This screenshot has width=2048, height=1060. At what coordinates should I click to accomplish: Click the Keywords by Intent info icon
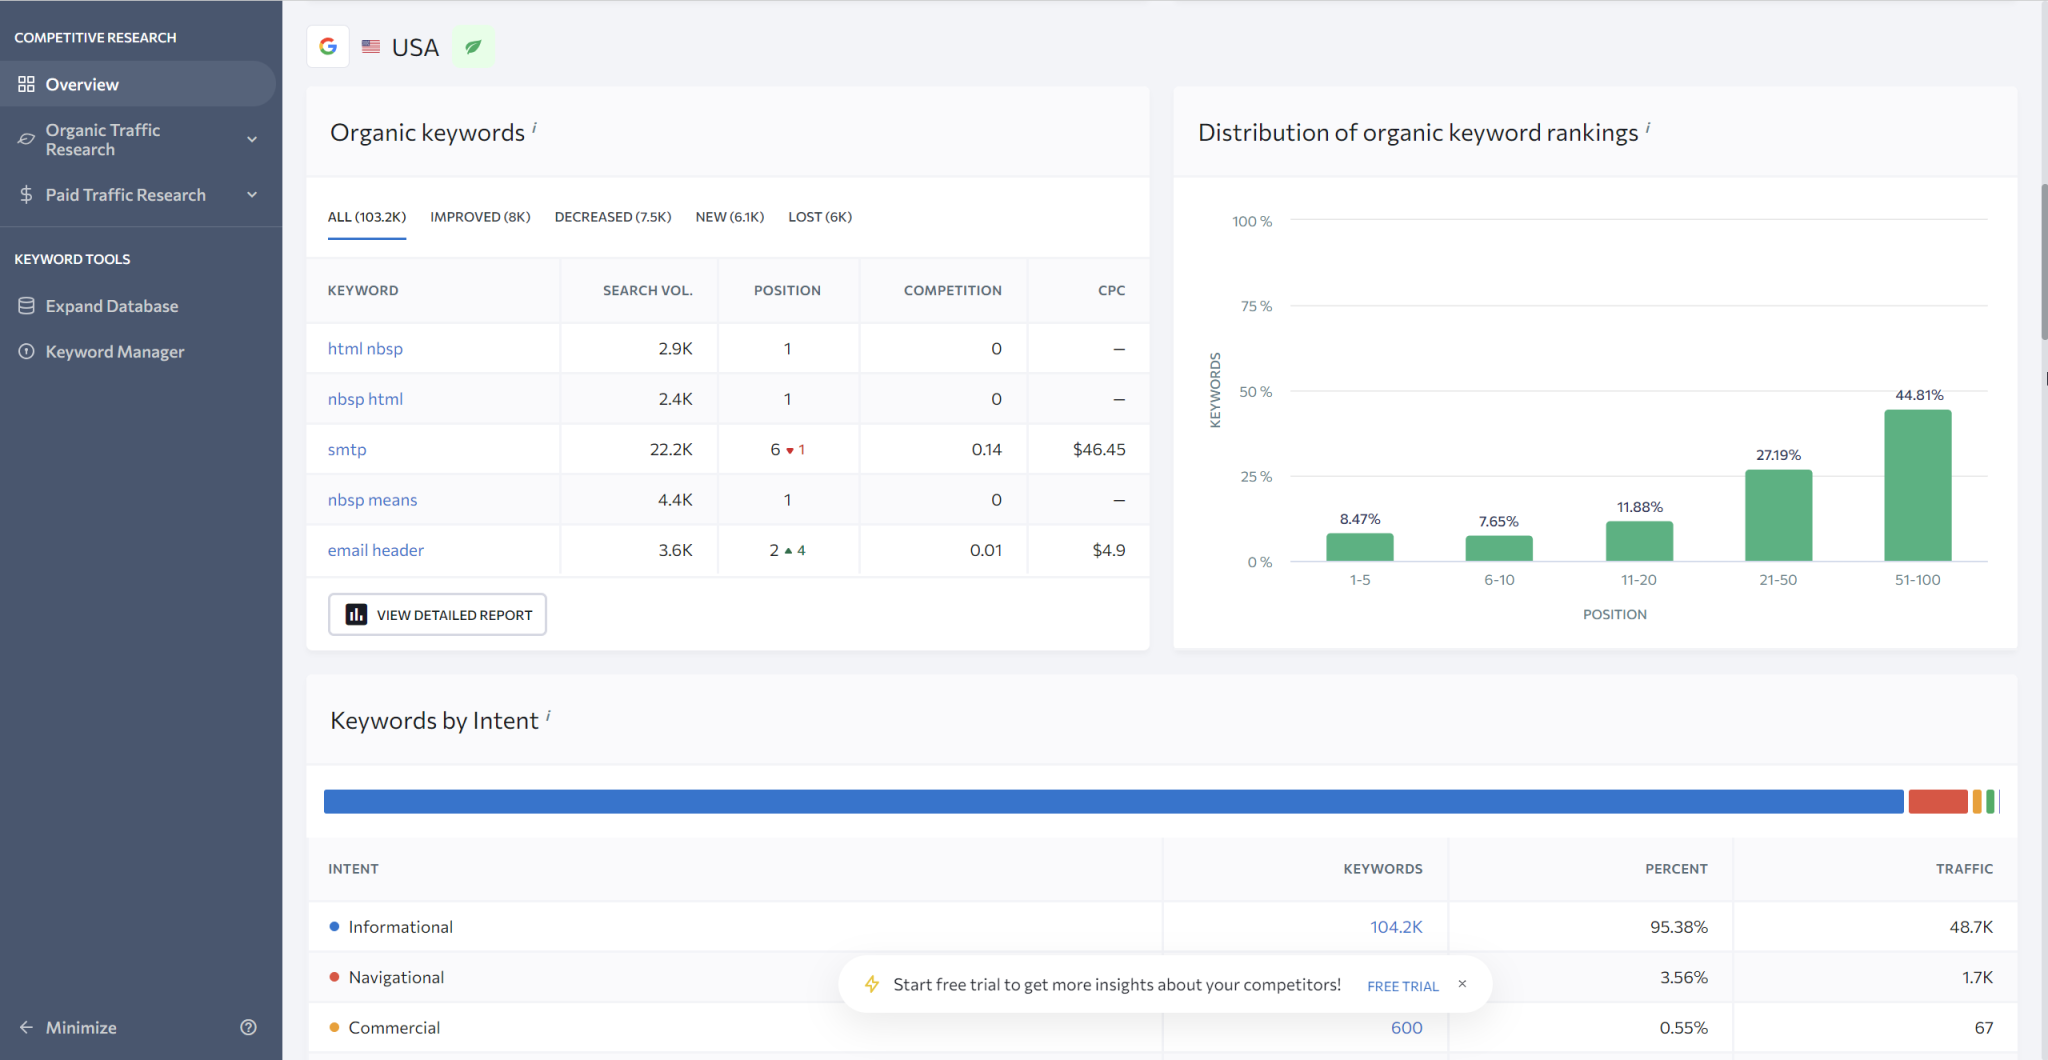547,712
